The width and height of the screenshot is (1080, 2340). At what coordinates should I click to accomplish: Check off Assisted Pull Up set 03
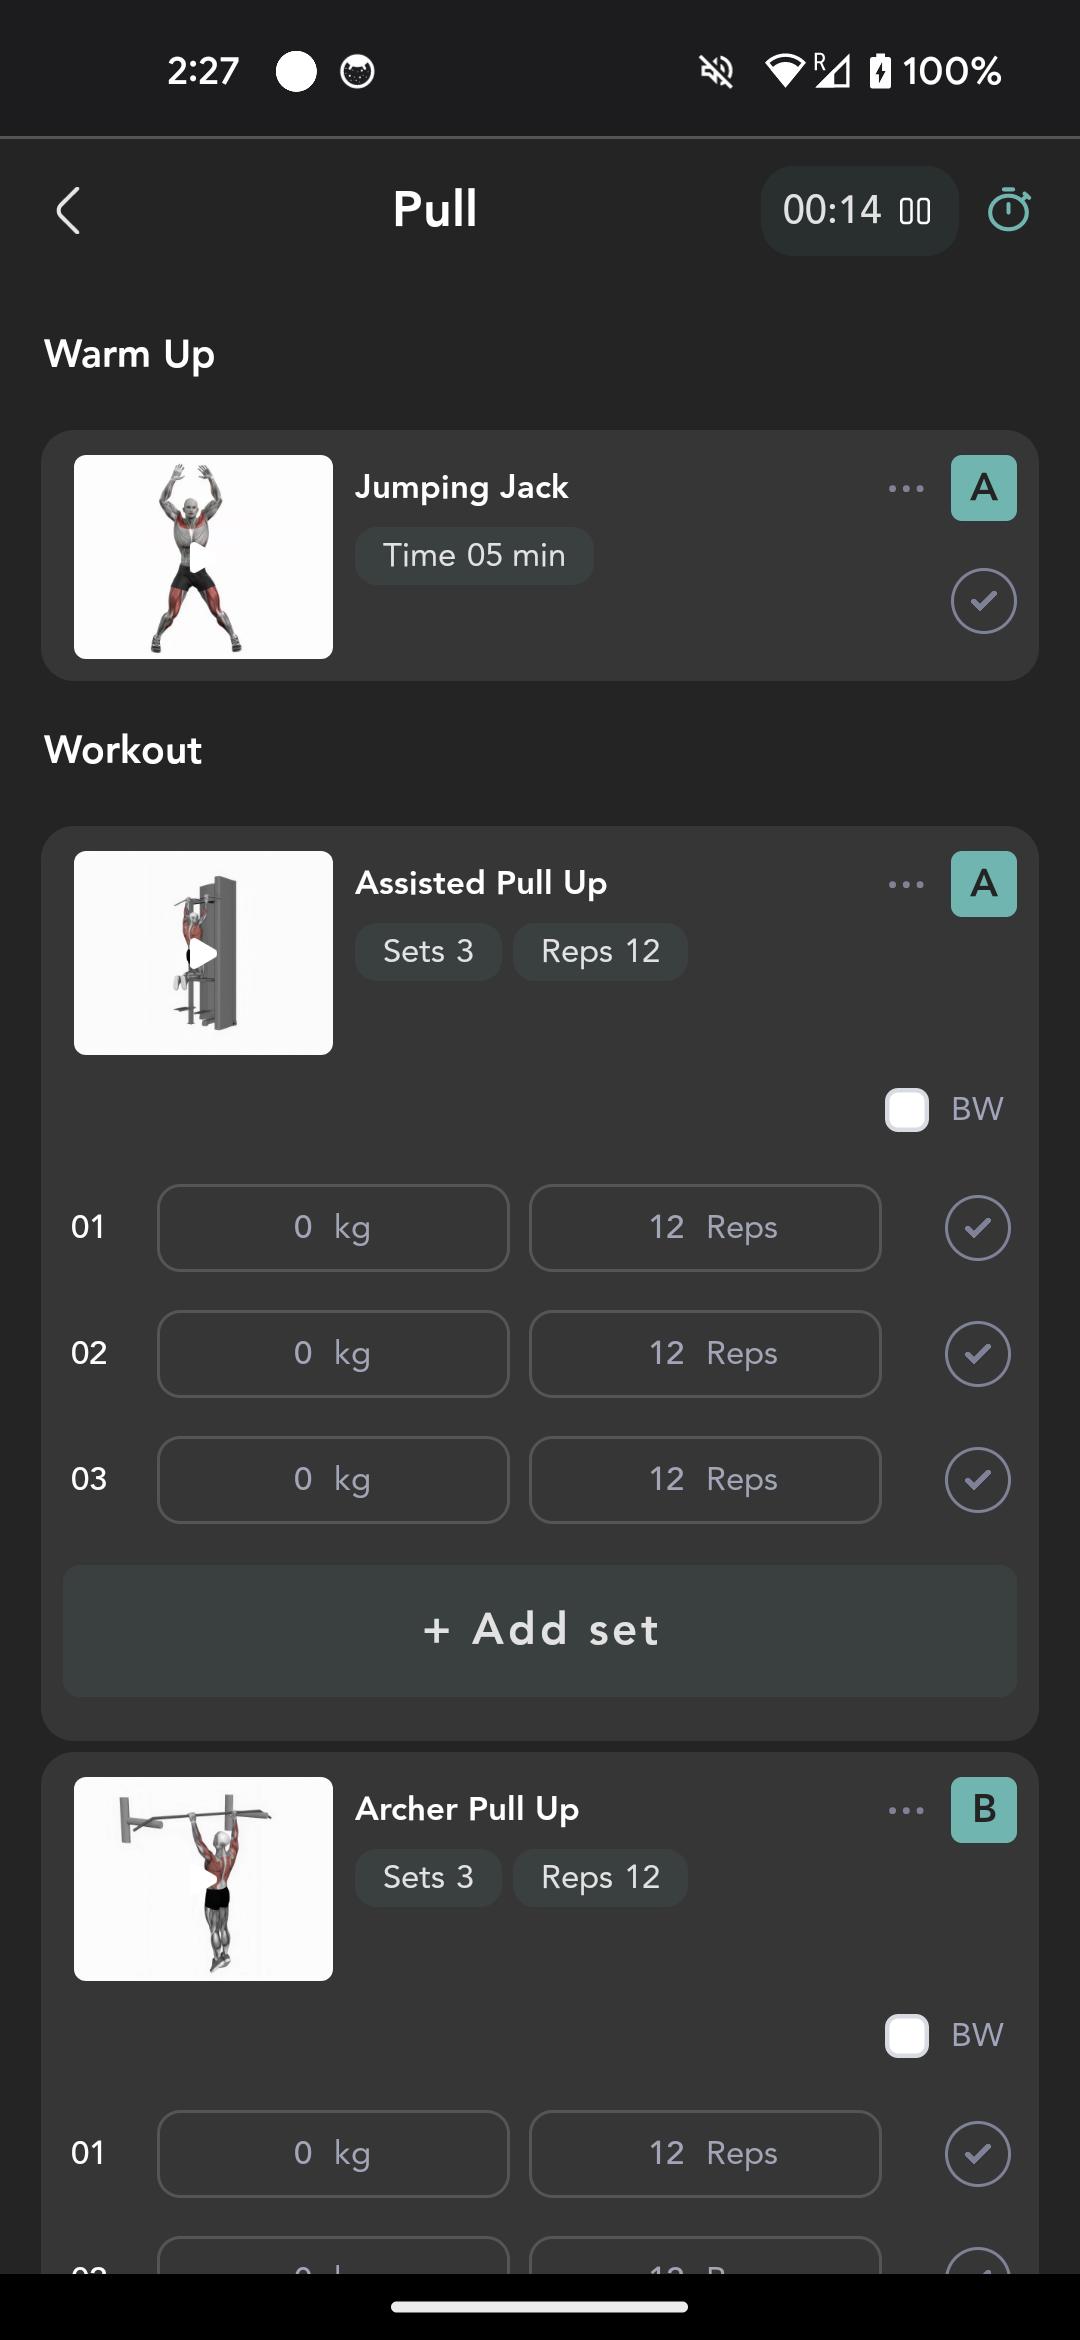(x=977, y=1480)
